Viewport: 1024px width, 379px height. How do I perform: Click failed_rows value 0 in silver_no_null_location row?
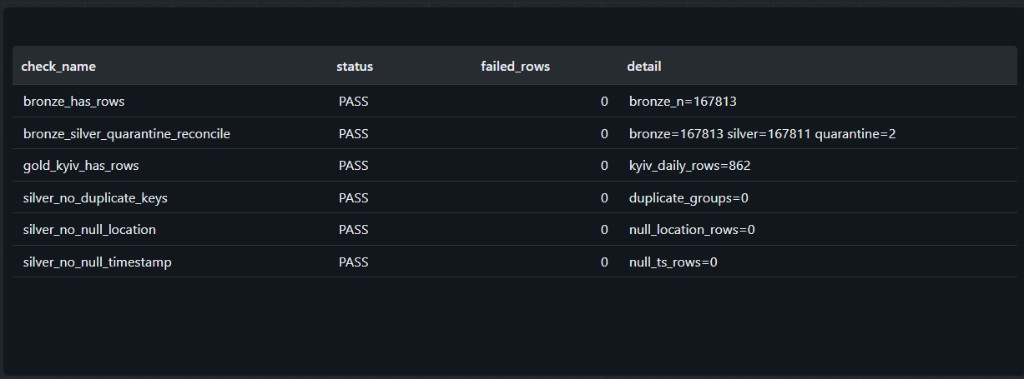coord(604,230)
